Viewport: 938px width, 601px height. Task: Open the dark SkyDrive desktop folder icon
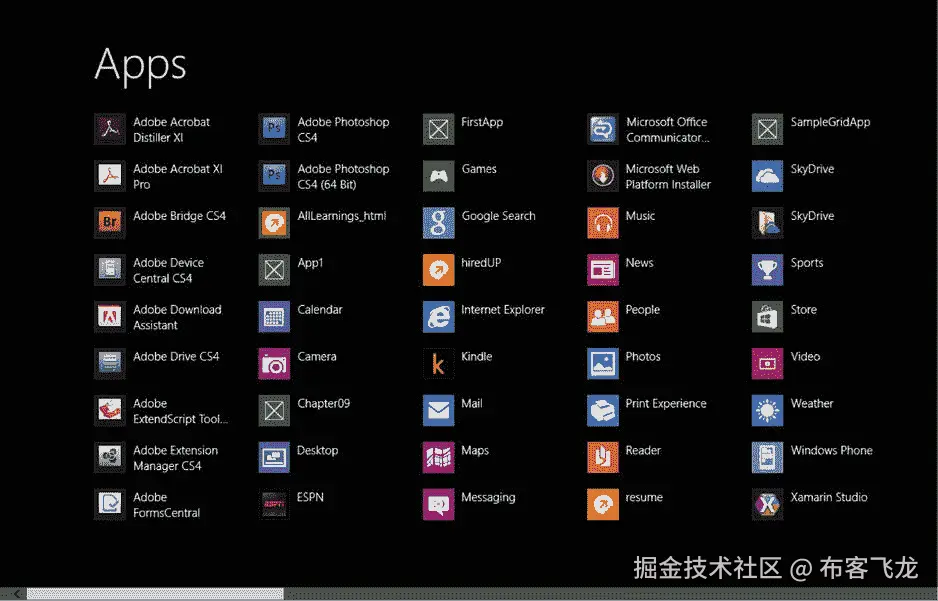click(768, 223)
